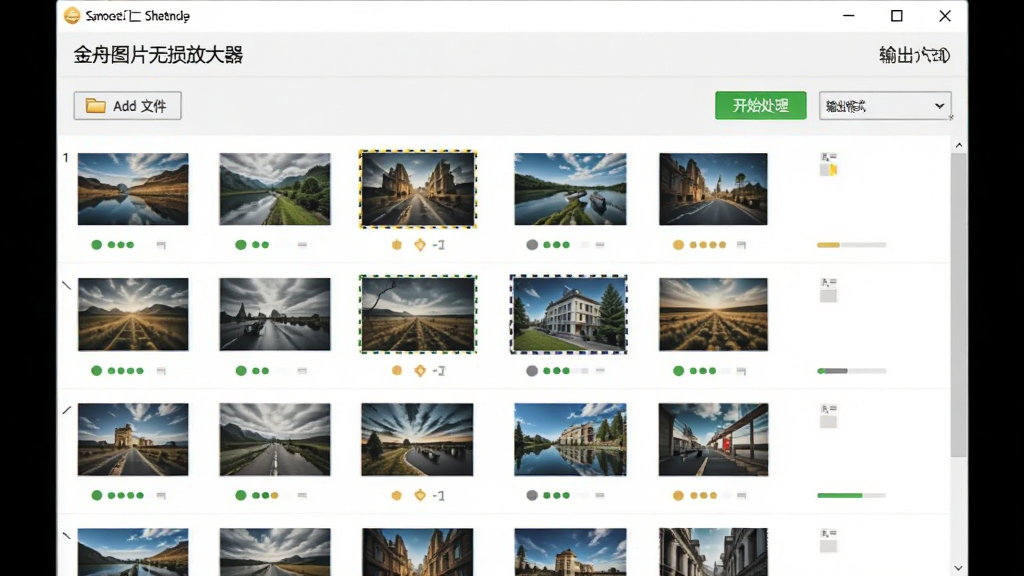This screenshot has width=1024, height=576.
Task: Toggle the orange status dot under street-with-tree thumbnail
Action: (679, 245)
